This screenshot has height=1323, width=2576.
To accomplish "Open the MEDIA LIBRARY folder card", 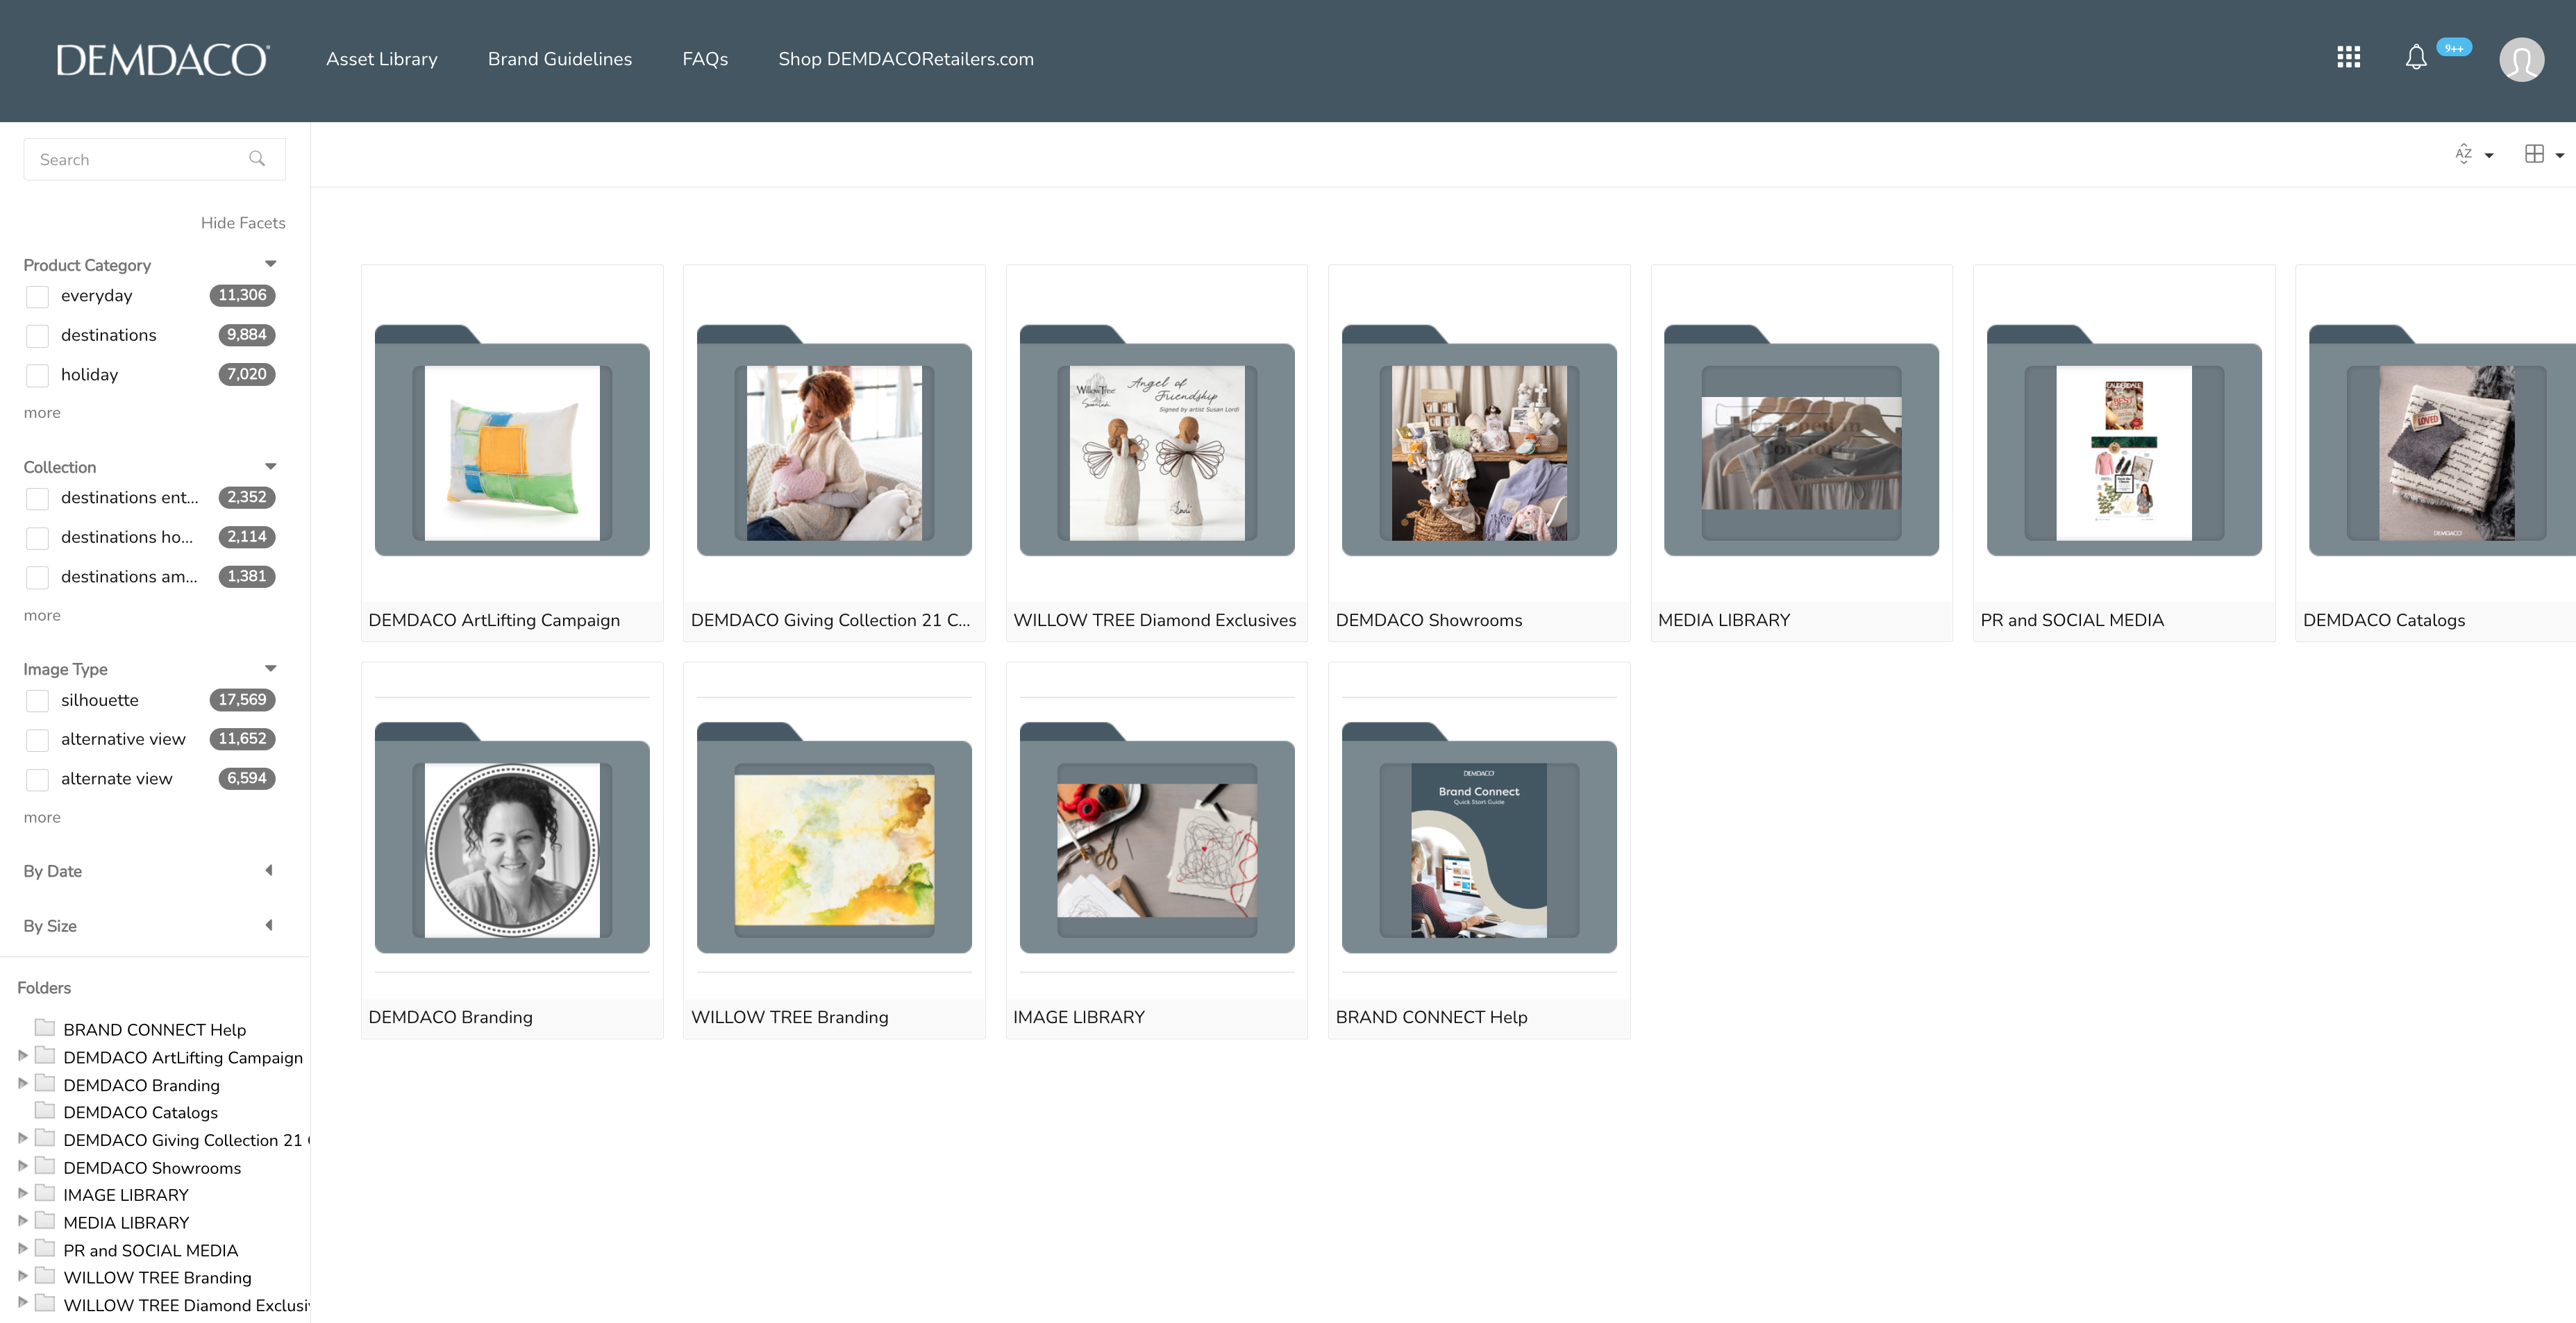I will [x=1801, y=452].
